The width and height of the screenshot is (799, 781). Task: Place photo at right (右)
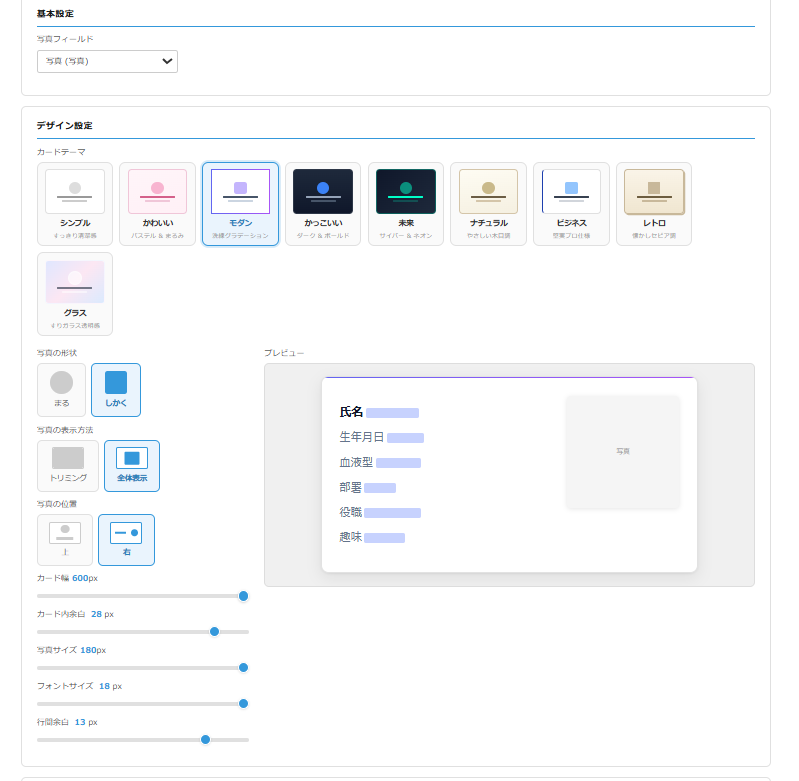126,540
